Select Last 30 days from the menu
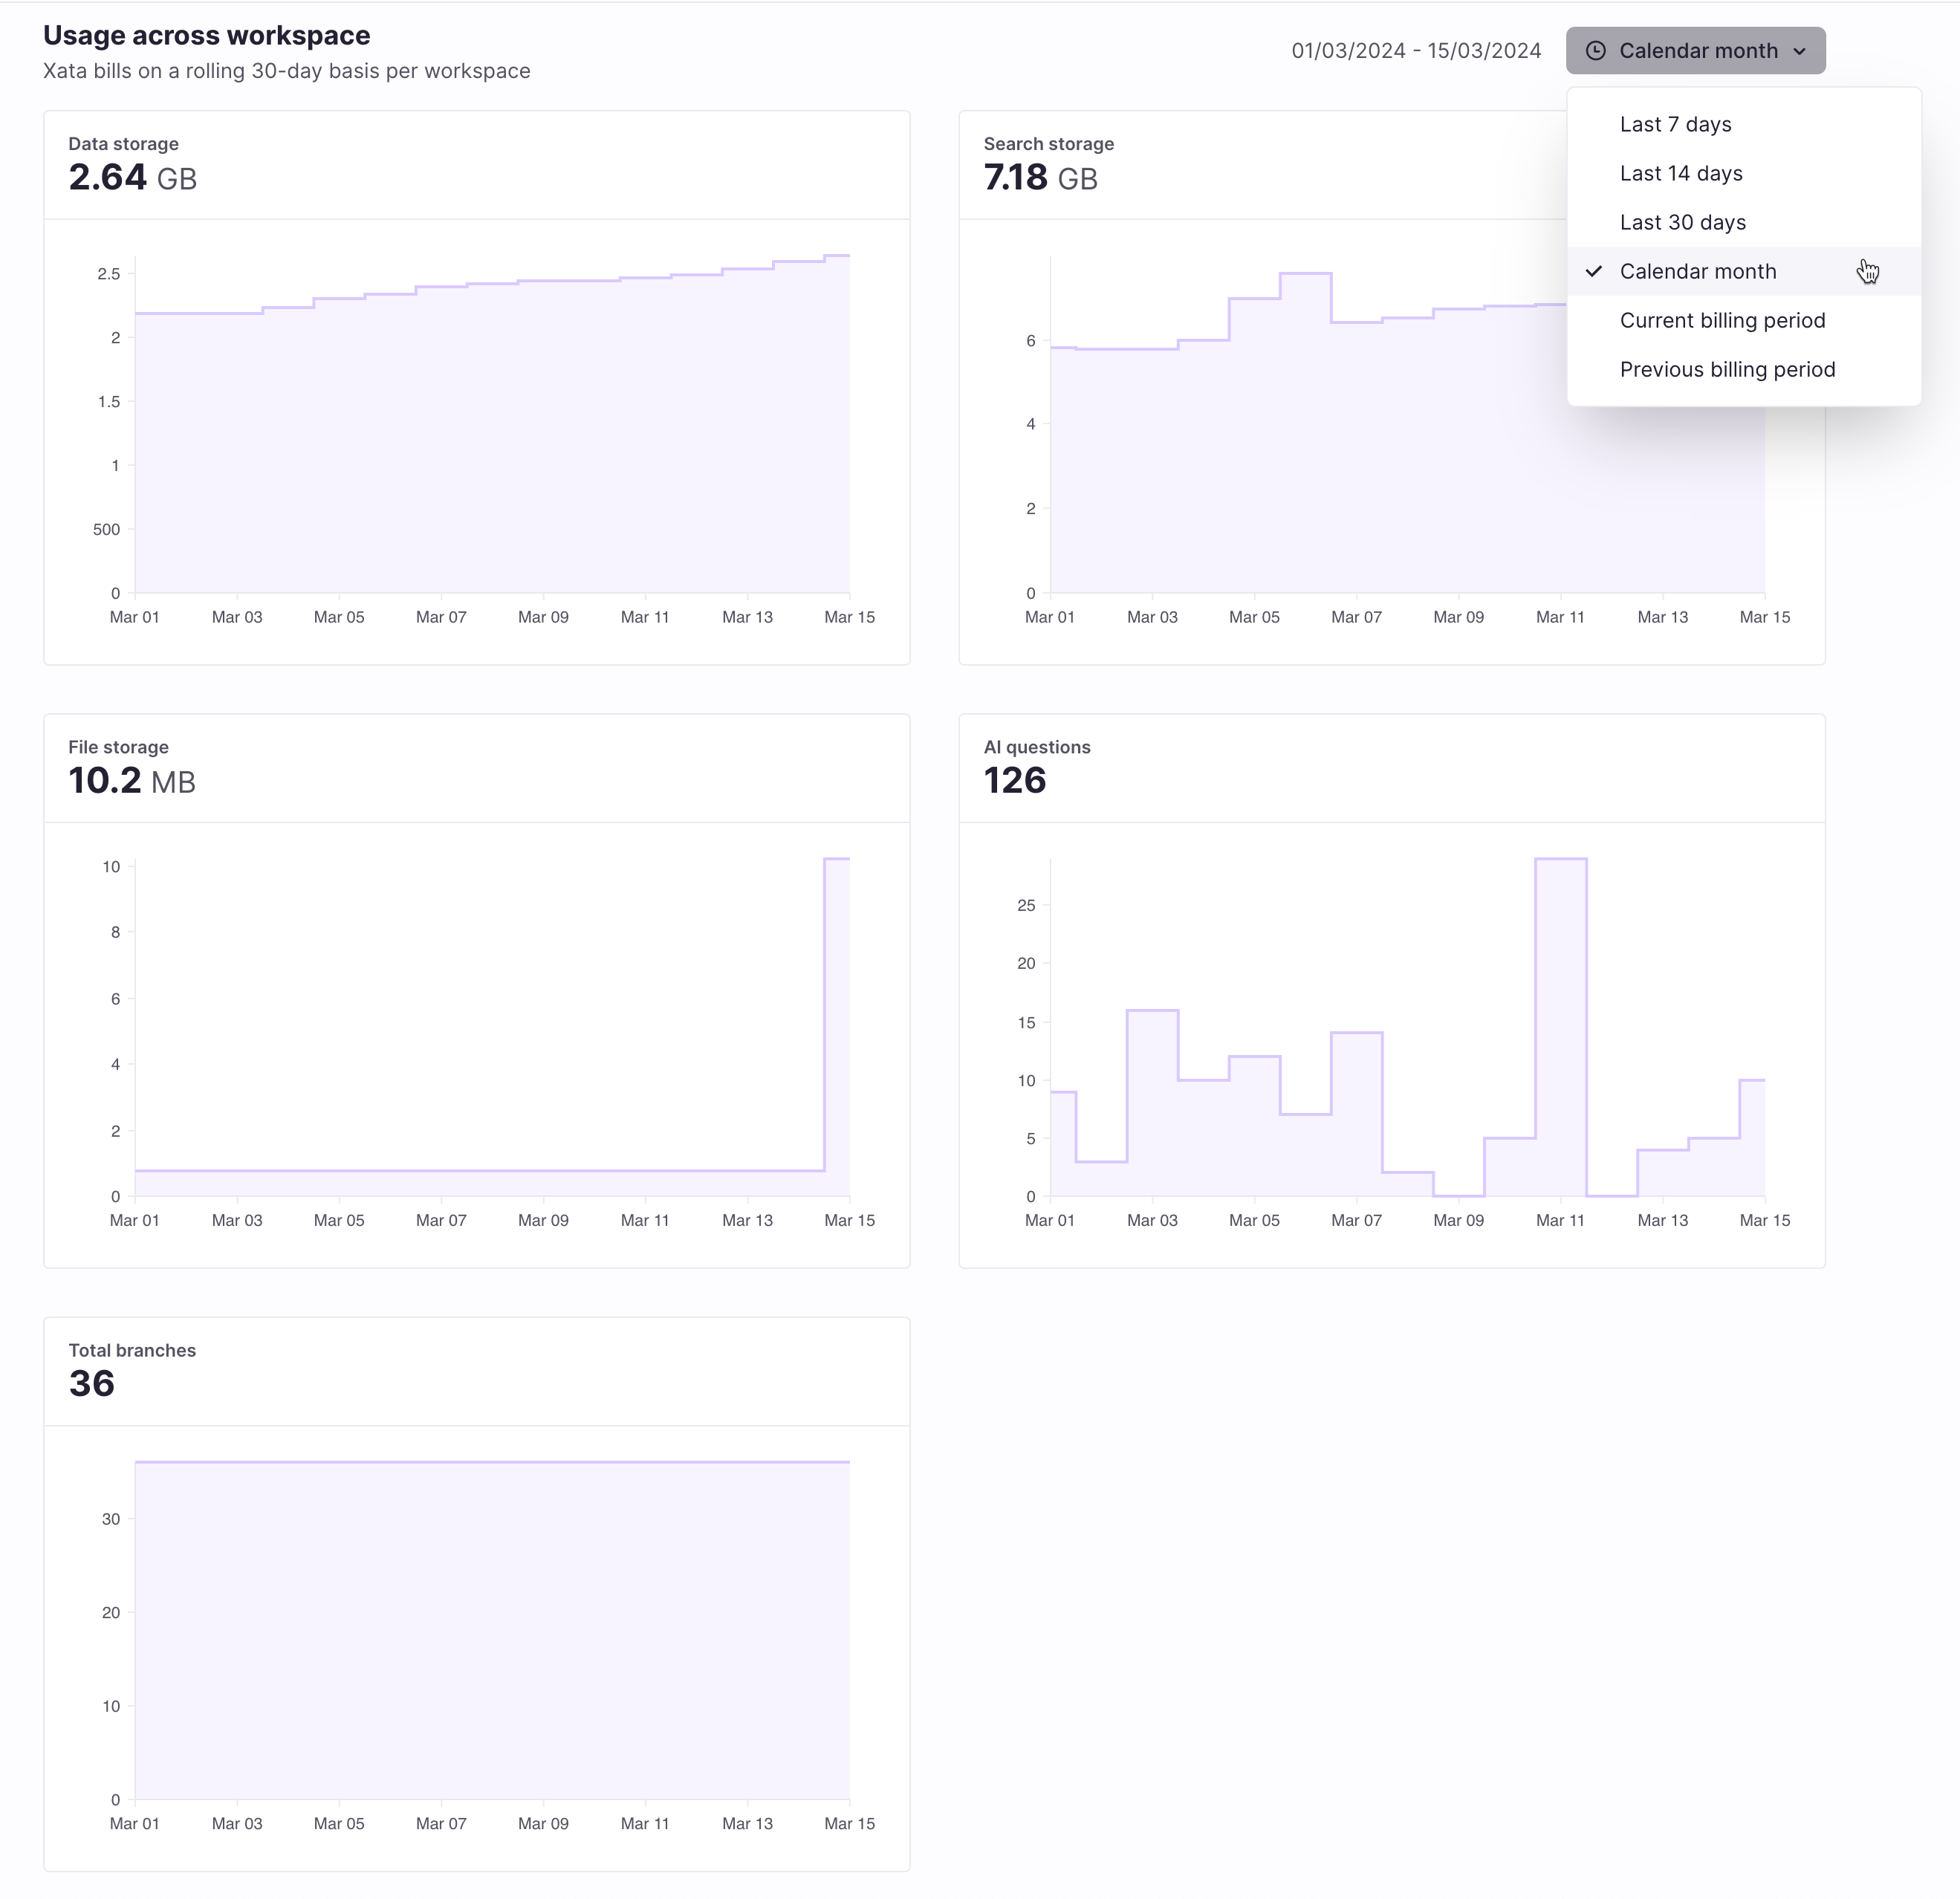Image resolution: width=1960 pixels, height=1899 pixels. (x=1683, y=222)
